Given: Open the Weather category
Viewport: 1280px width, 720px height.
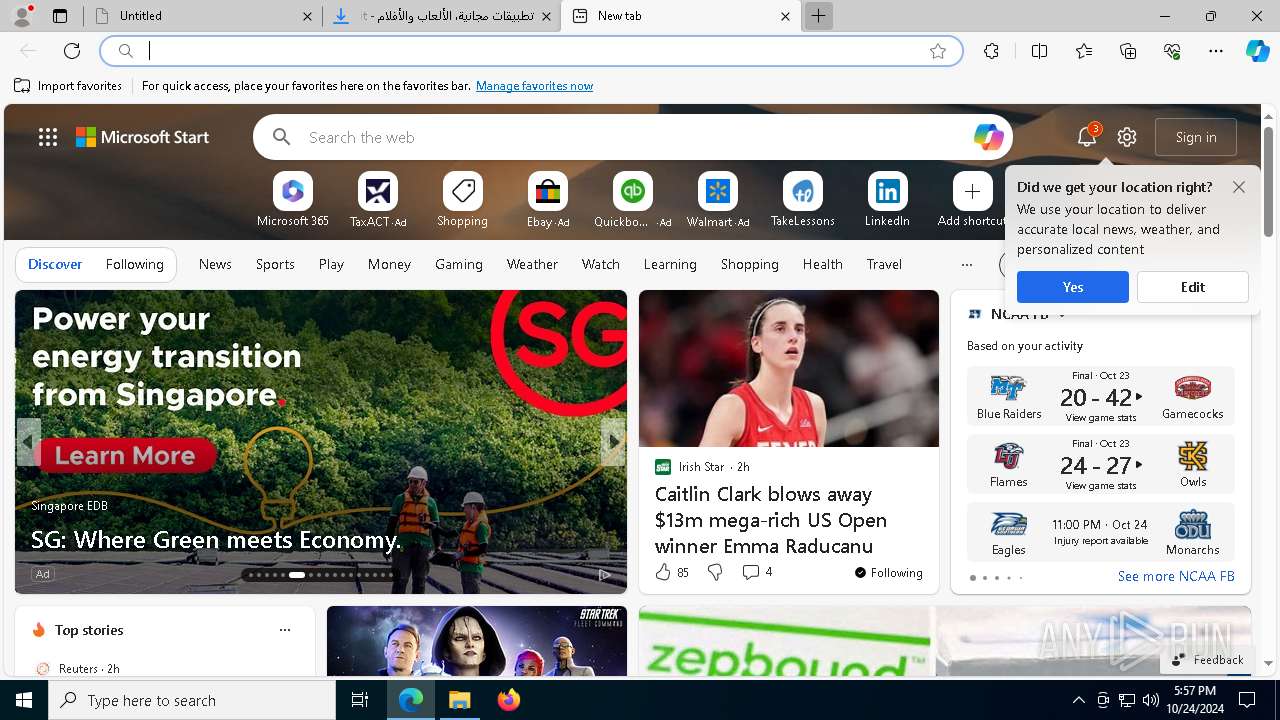Looking at the screenshot, I should tap(532, 264).
